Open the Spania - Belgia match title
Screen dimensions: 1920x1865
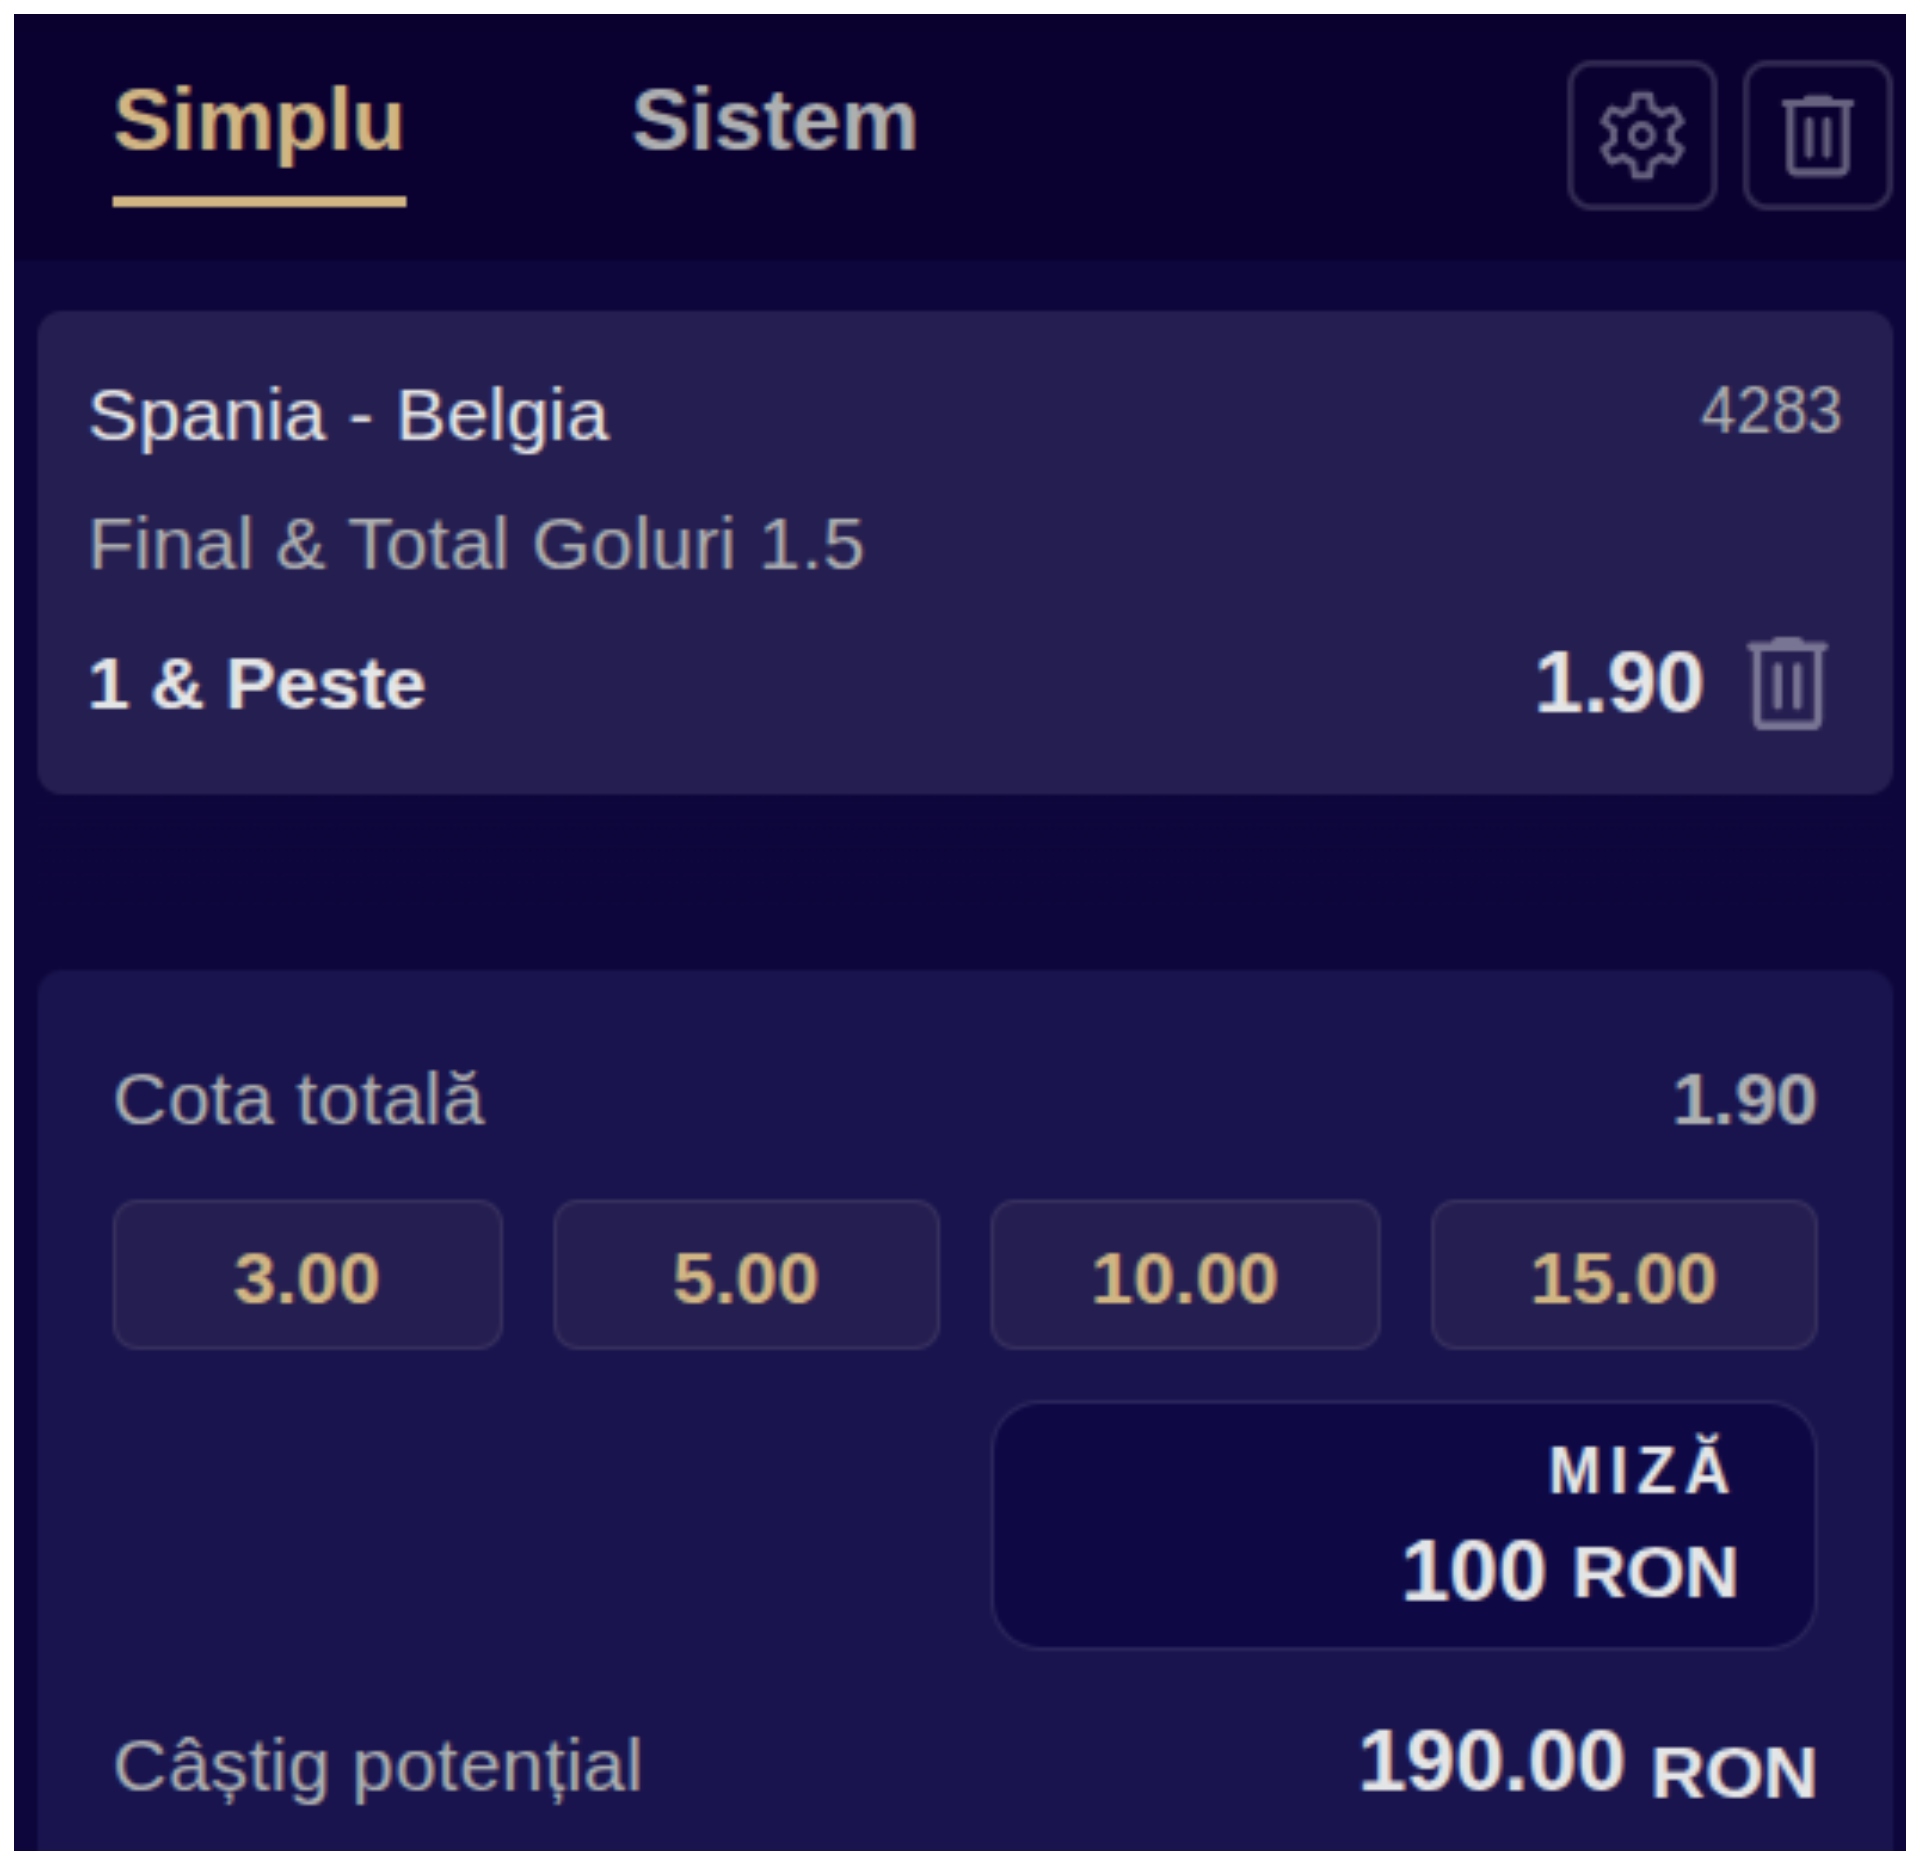[348, 415]
